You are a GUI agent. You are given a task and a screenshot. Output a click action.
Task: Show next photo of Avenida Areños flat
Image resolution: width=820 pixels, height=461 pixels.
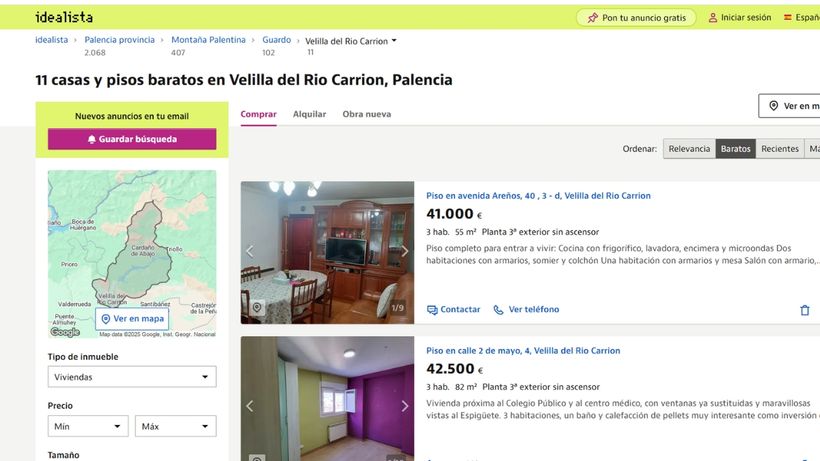(x=404, y=251)
